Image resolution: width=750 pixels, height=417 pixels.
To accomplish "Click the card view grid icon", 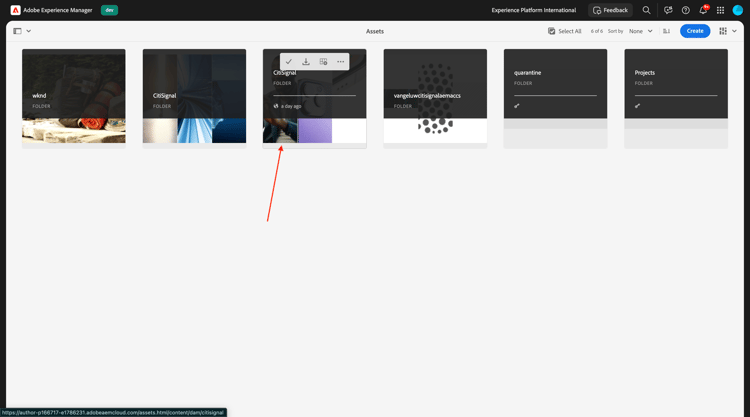I will [x=723, y=31].
